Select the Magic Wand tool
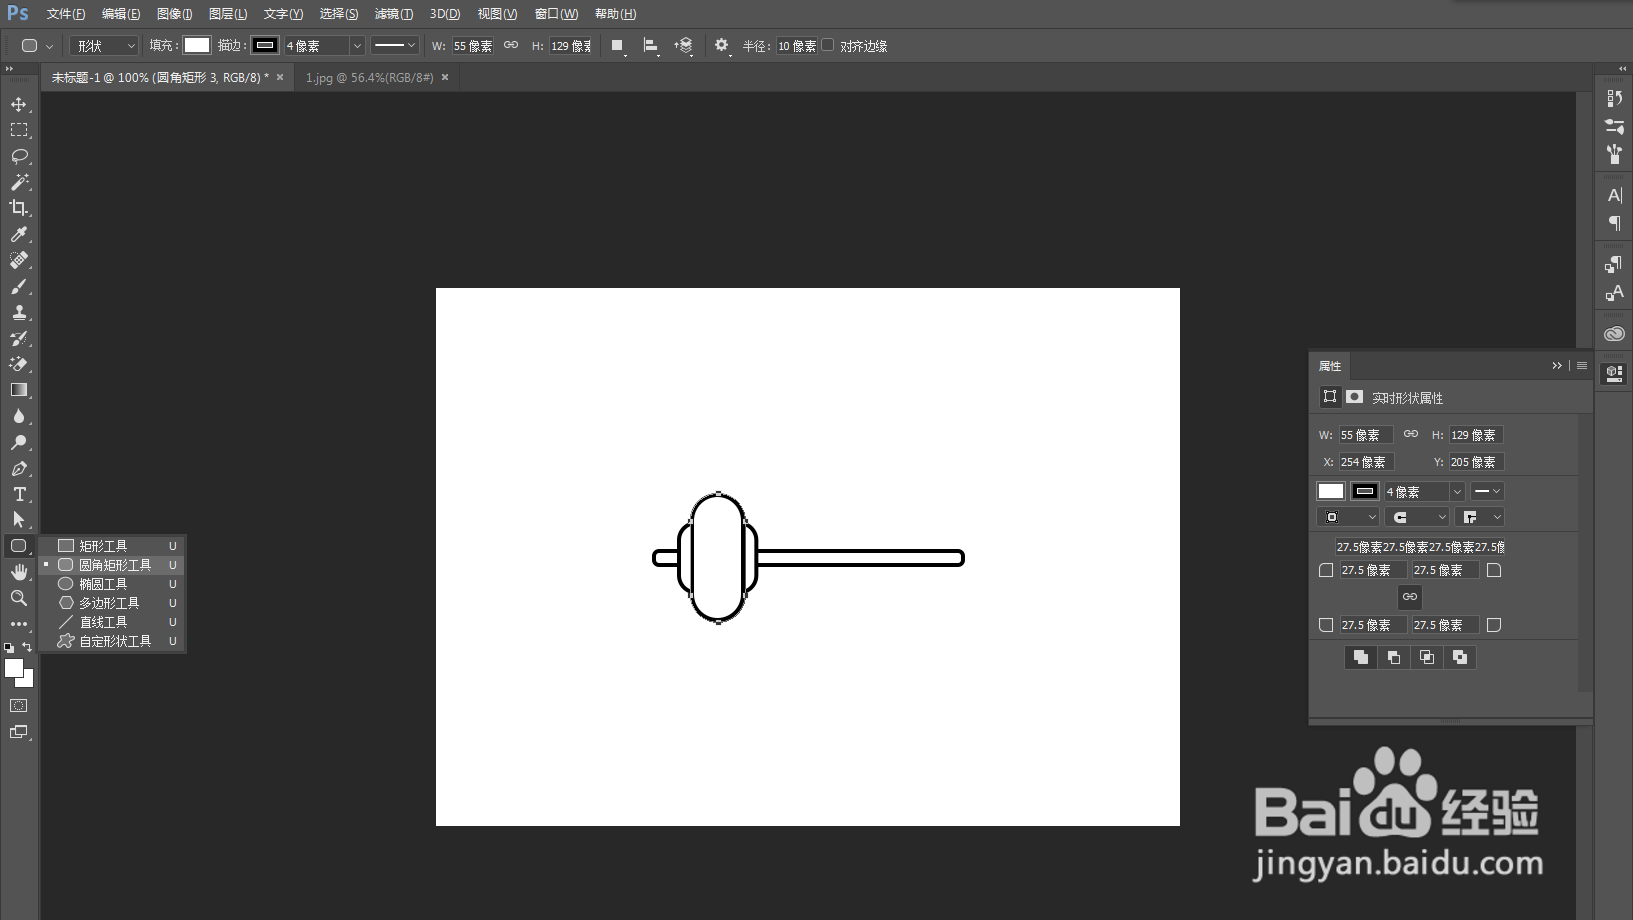Image resolution: width=1633 pixels, height=920 pixels. coord(19,182)
